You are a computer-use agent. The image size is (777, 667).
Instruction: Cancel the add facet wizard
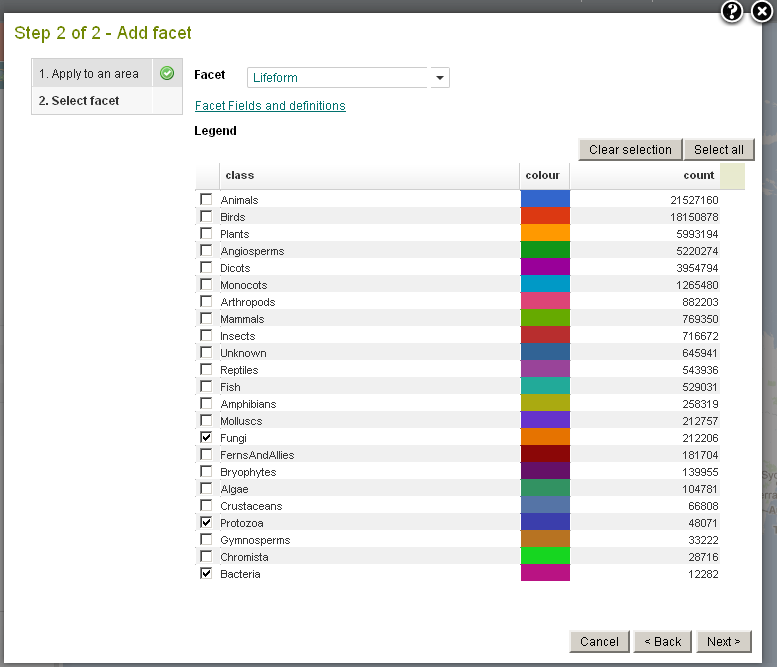[x=599, y=642]
